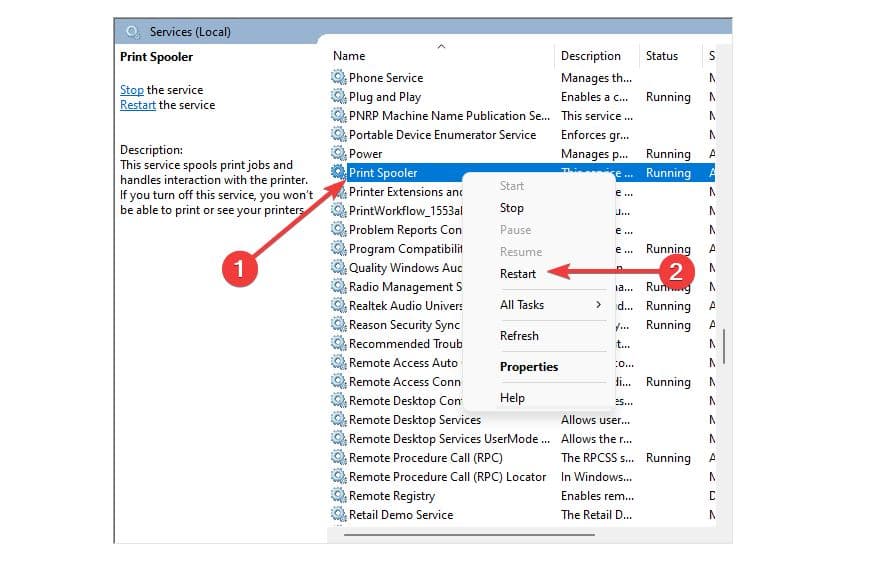Click the Program Compatibility service gear icon

click(x=338, y=248)
